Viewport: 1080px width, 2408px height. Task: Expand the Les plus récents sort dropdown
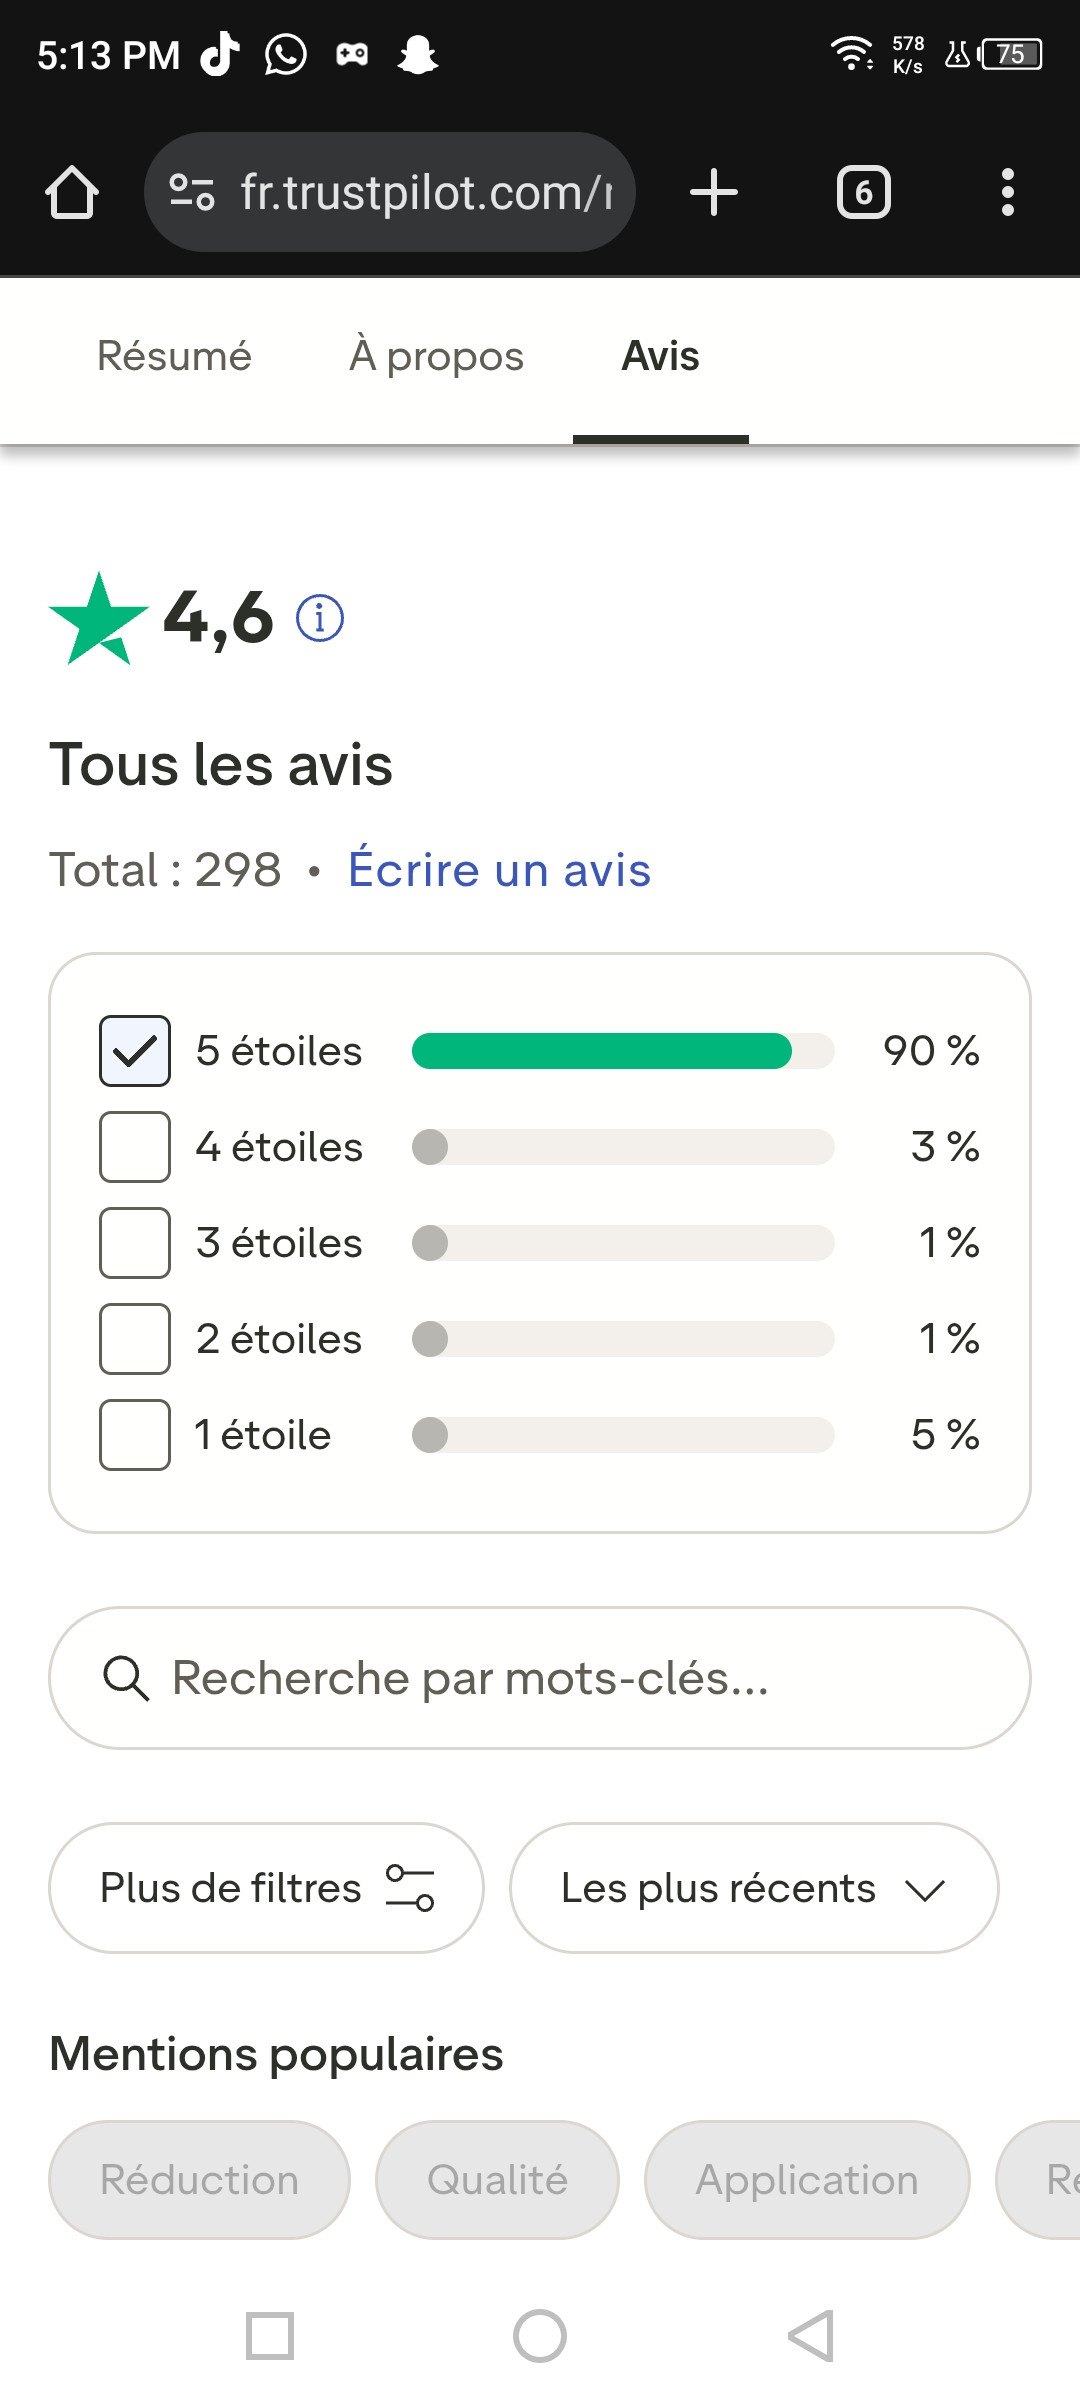pos(754,1888)
